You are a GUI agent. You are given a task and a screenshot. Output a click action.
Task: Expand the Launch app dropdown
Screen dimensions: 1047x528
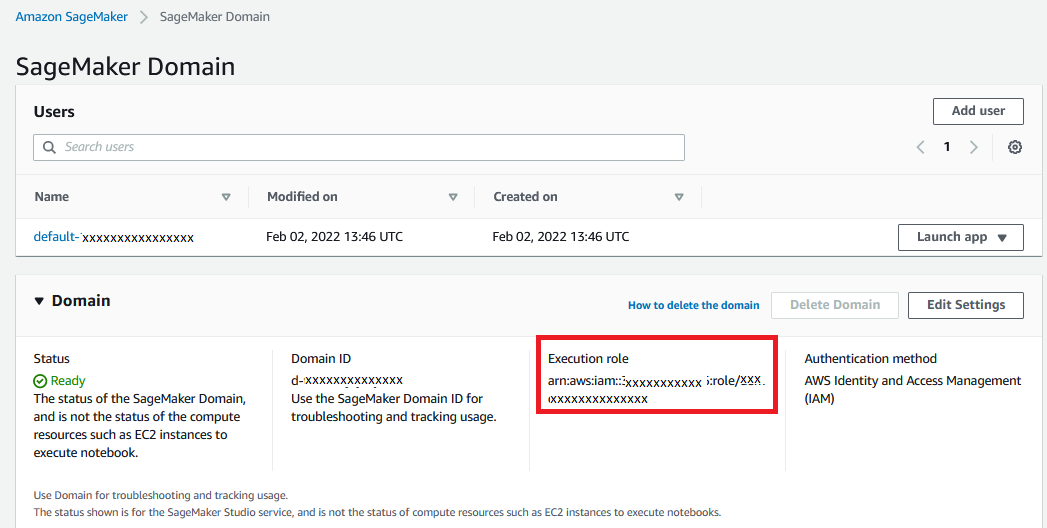pos(960,237)
